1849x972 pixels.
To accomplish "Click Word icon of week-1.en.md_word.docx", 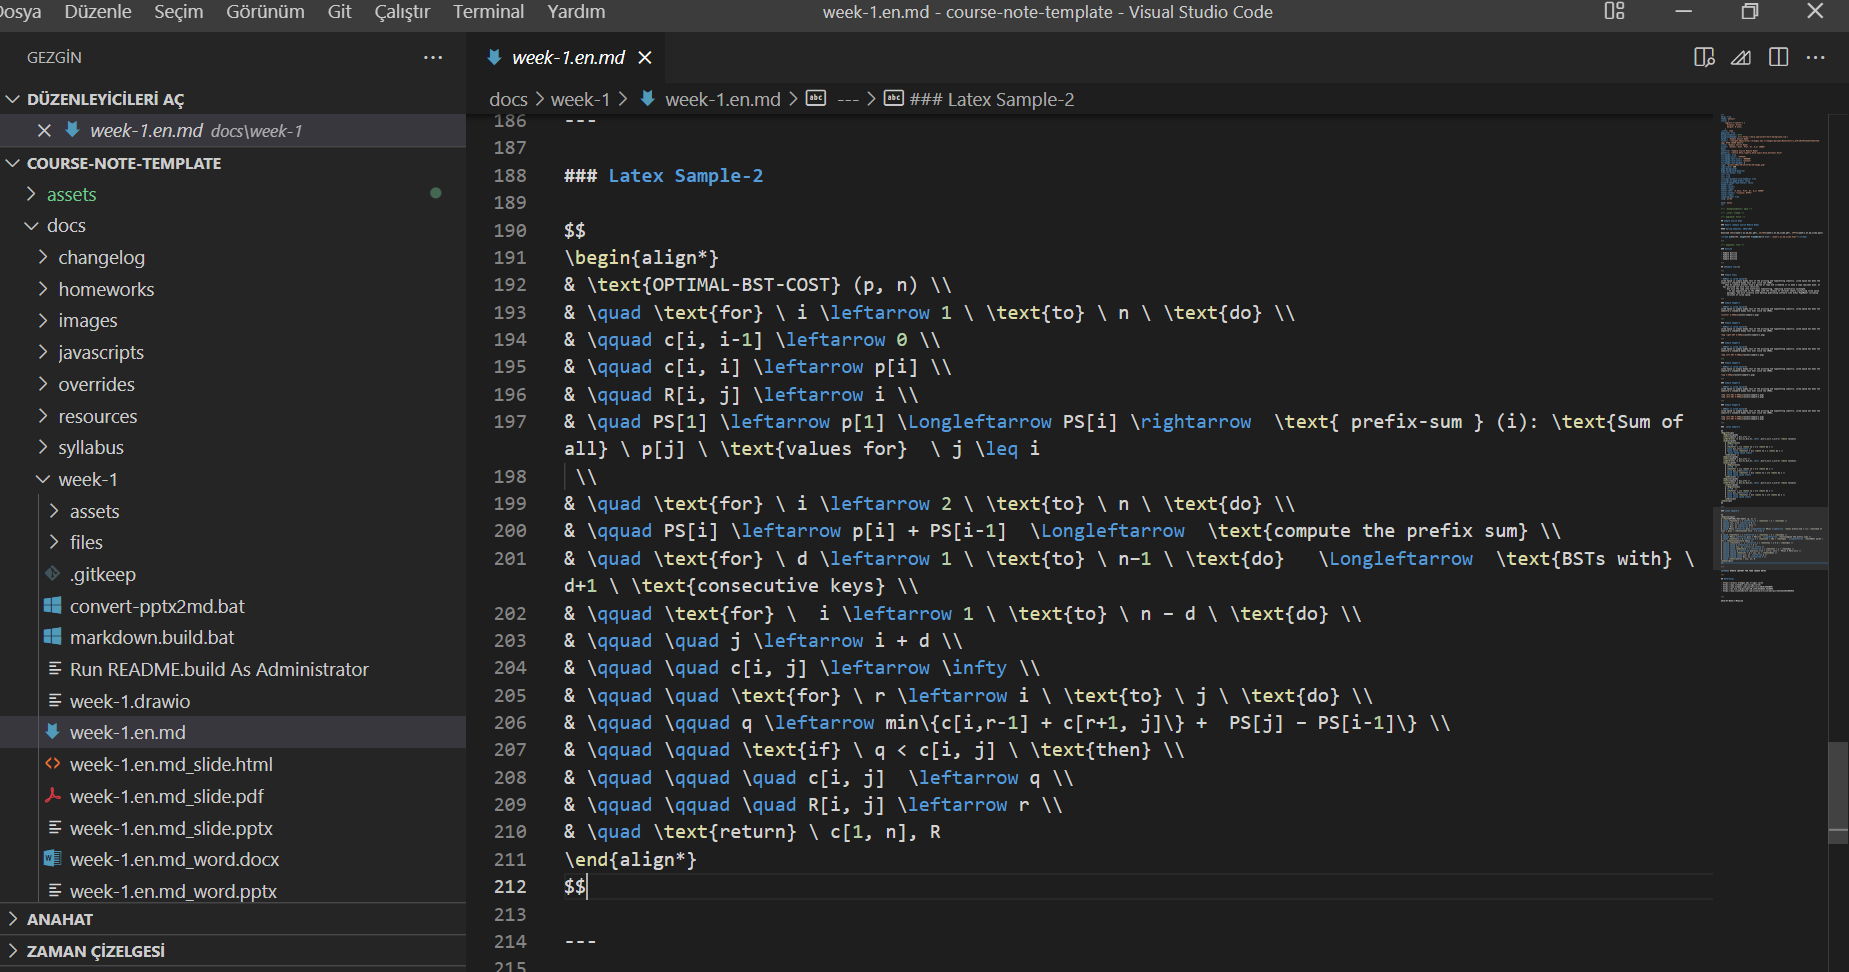I will coord(53,859).
